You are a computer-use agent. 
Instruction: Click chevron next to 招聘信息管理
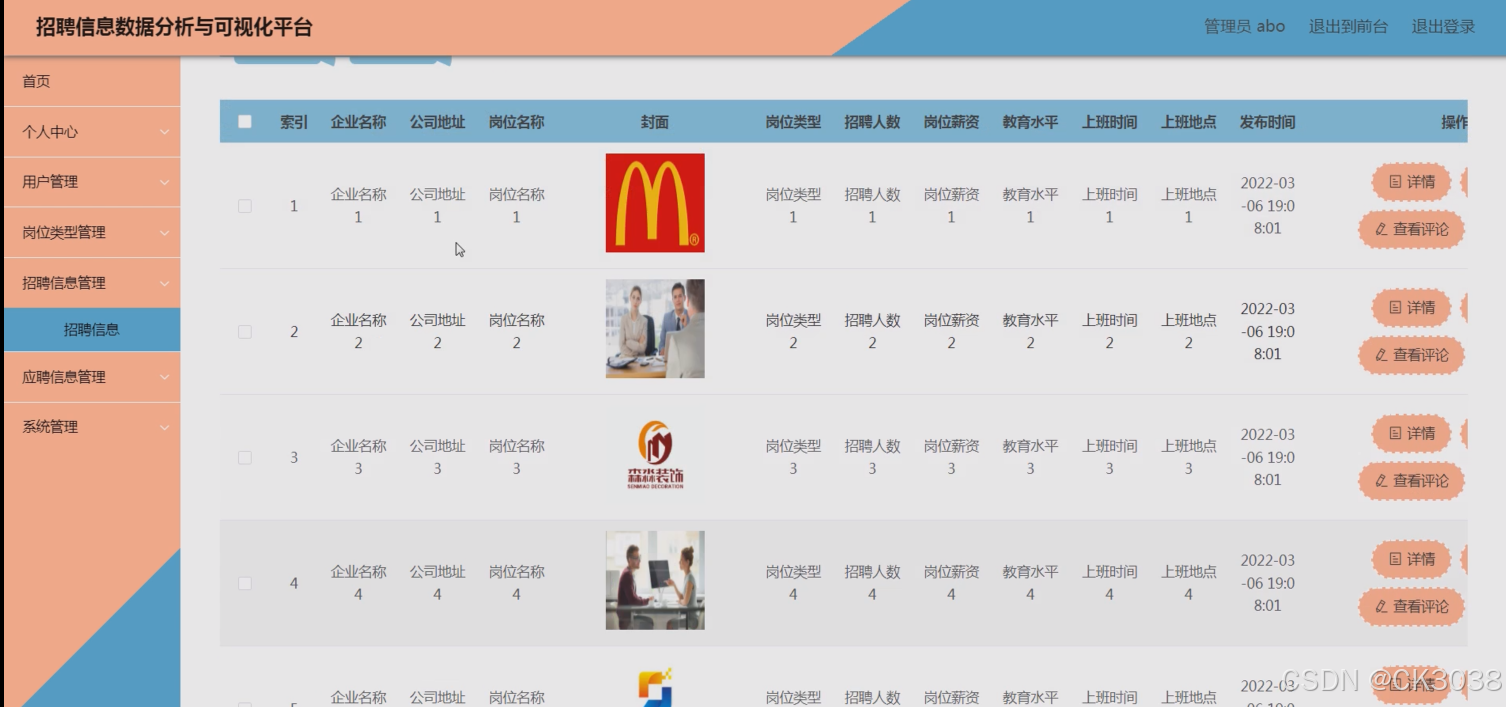tap(164, 283)
